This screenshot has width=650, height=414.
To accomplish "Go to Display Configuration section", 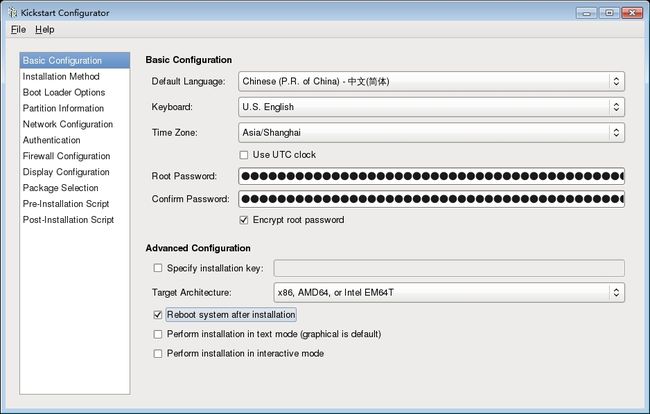I will click(x=75, y=172).
